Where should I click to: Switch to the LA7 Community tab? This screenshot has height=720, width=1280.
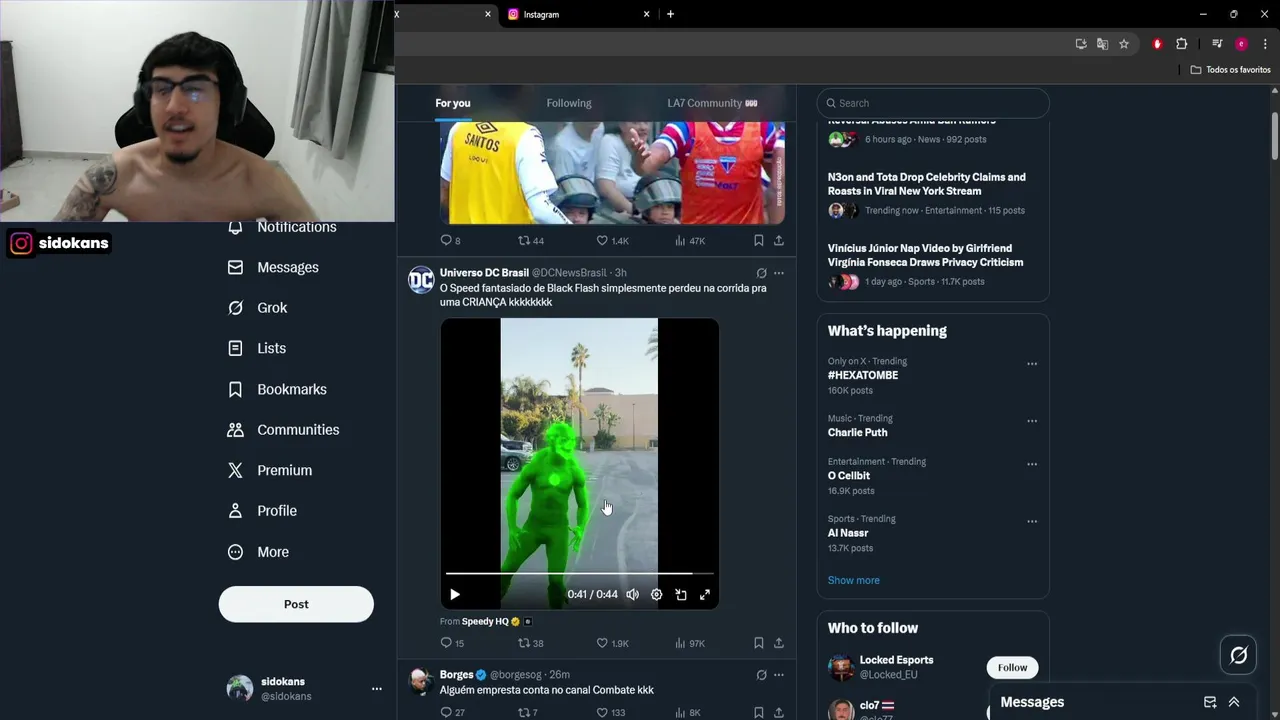[x=712, y=103]
